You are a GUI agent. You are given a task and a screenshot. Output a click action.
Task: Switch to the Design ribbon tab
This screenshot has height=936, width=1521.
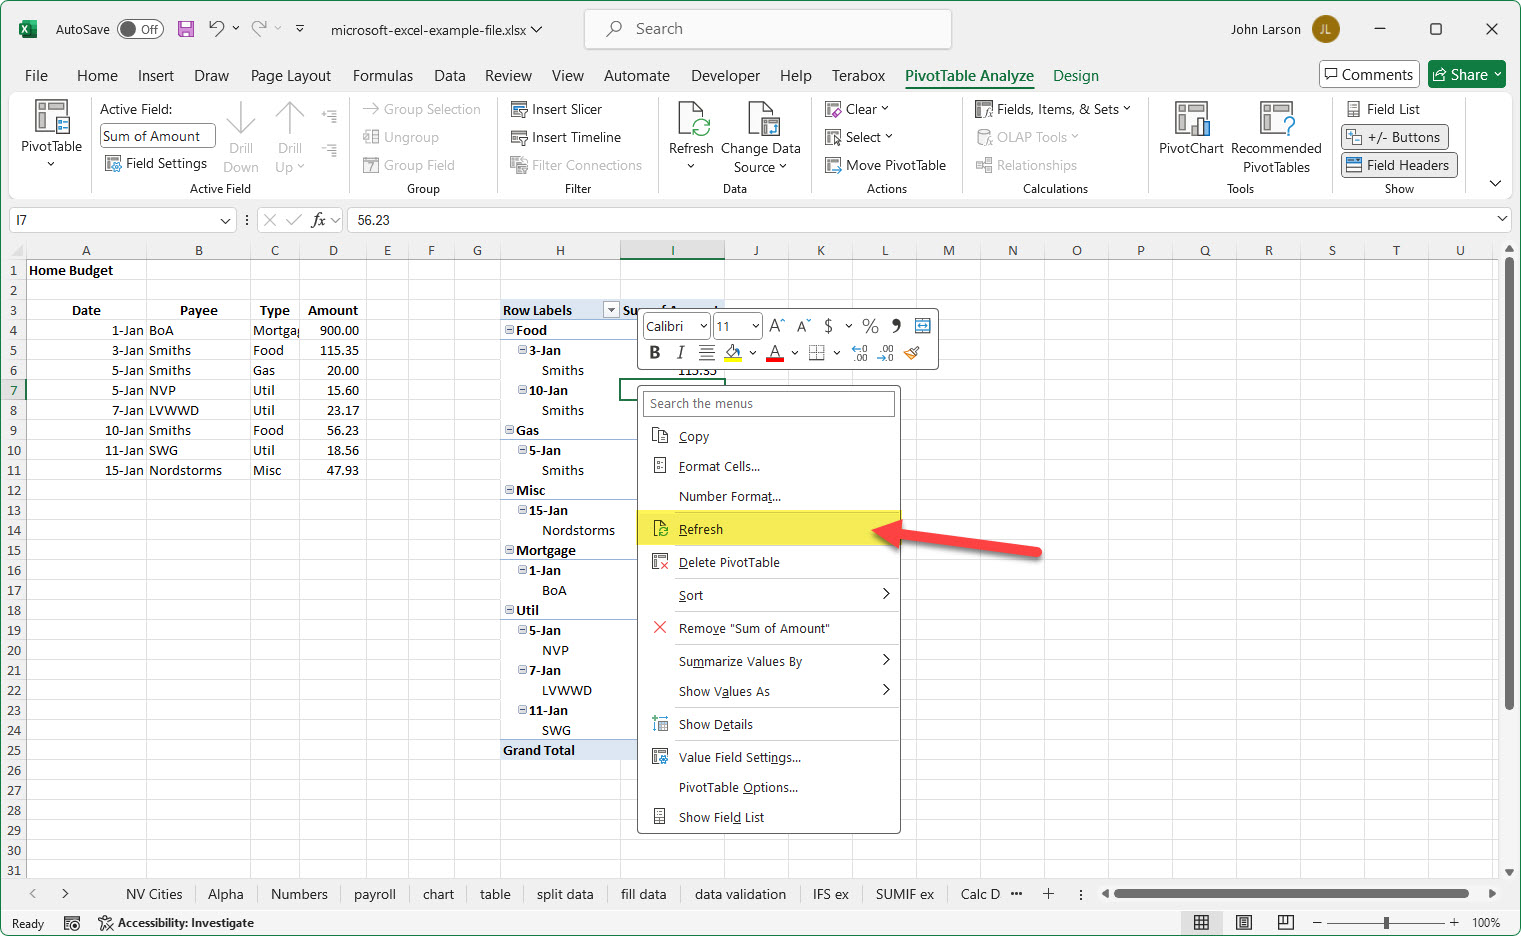pos(1076,76)
